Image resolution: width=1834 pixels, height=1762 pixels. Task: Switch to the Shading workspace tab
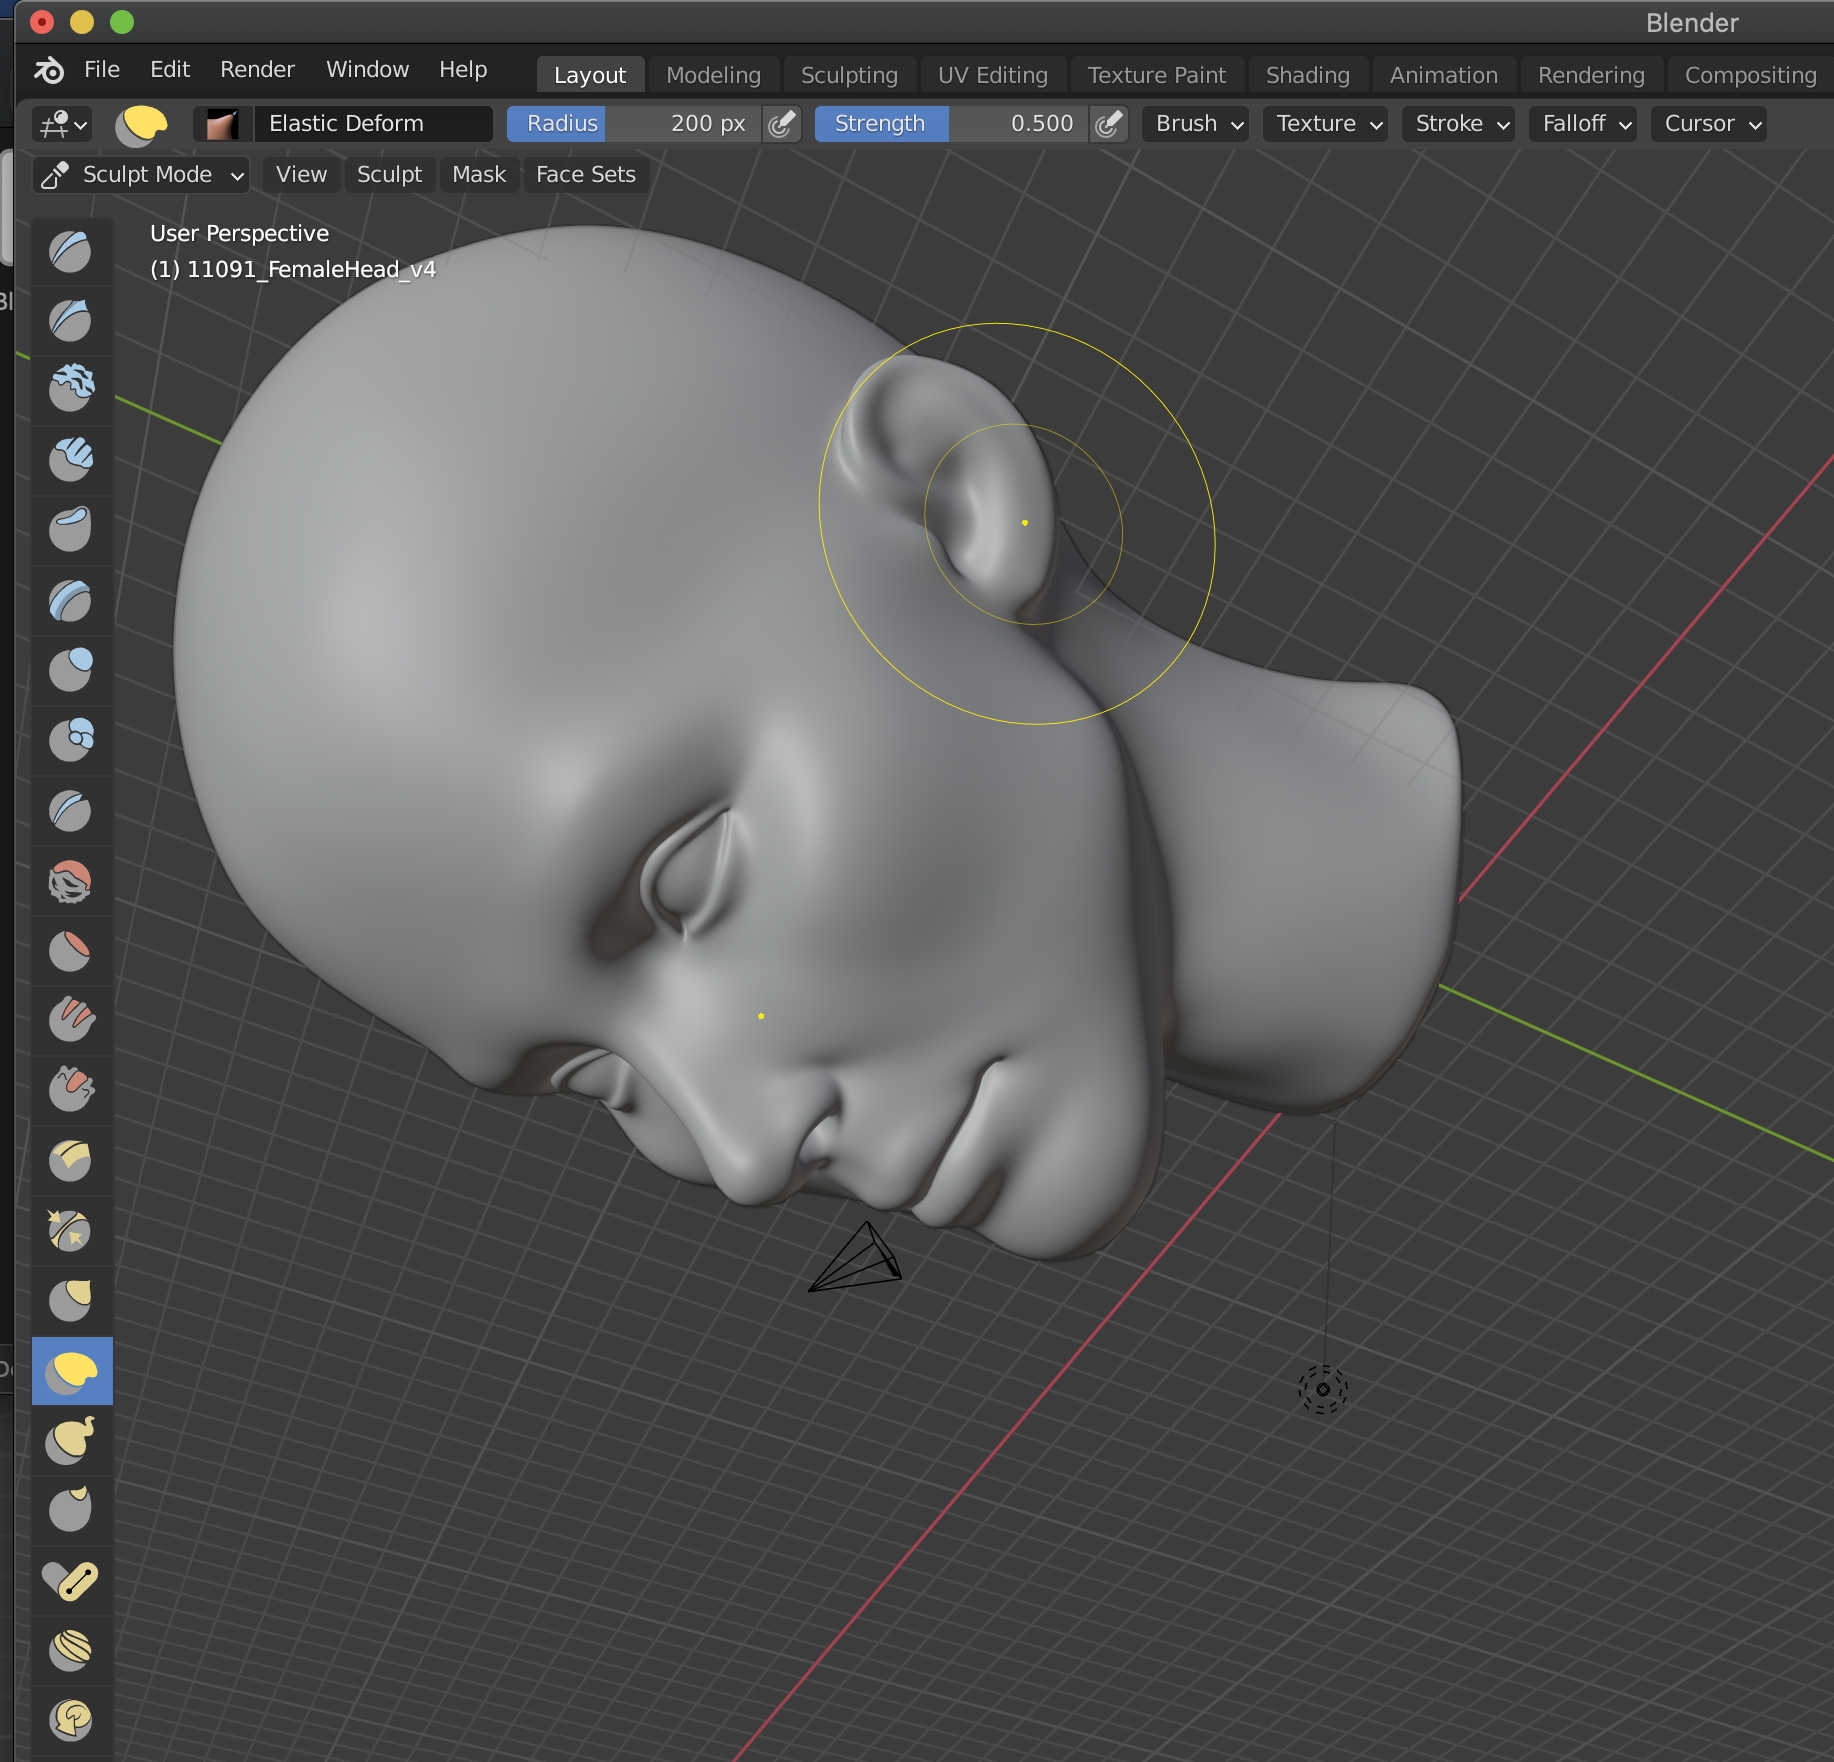[1307, 75]
